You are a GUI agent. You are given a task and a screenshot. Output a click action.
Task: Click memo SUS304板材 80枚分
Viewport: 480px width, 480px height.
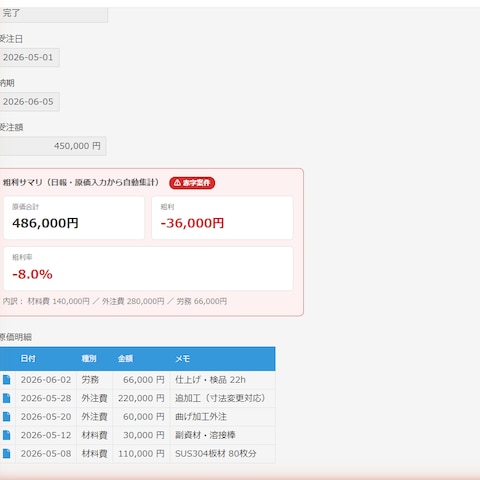[x=216, y=453]
